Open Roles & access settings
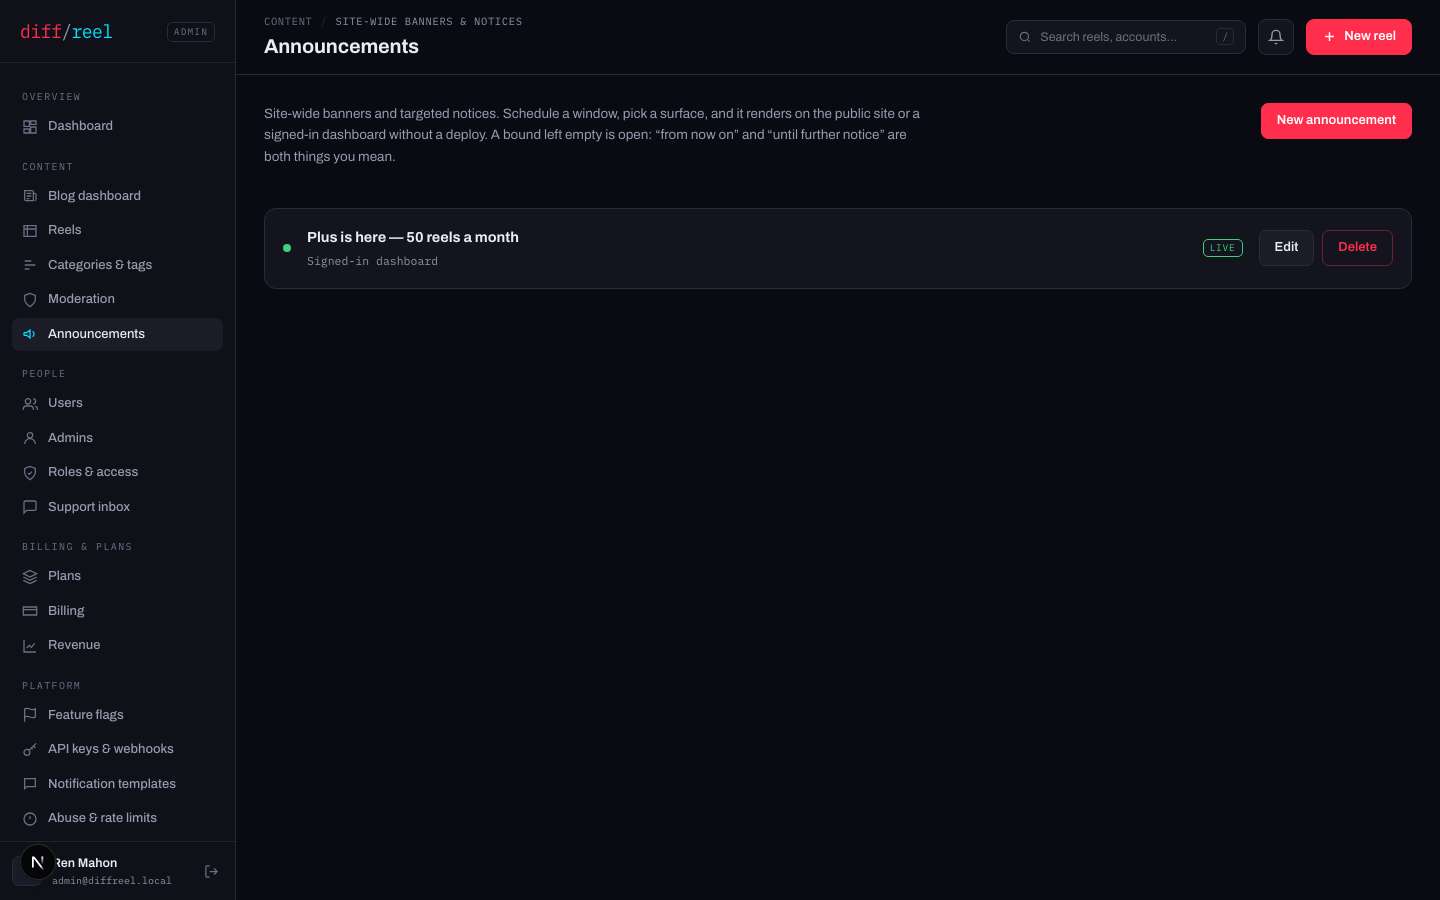Image resolution: width=1440 pixels, height=900 pixels. click(117, 473)
